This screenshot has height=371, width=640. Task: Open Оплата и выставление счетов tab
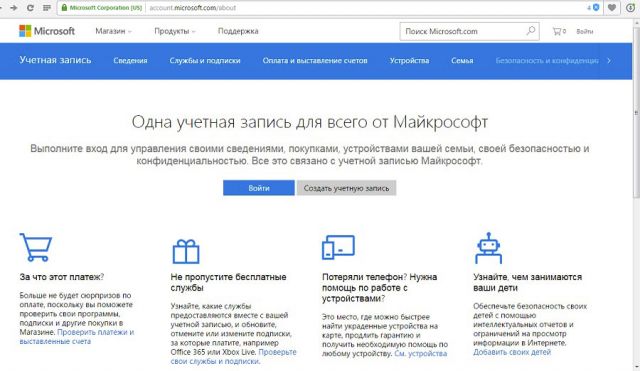click(315, 60)
